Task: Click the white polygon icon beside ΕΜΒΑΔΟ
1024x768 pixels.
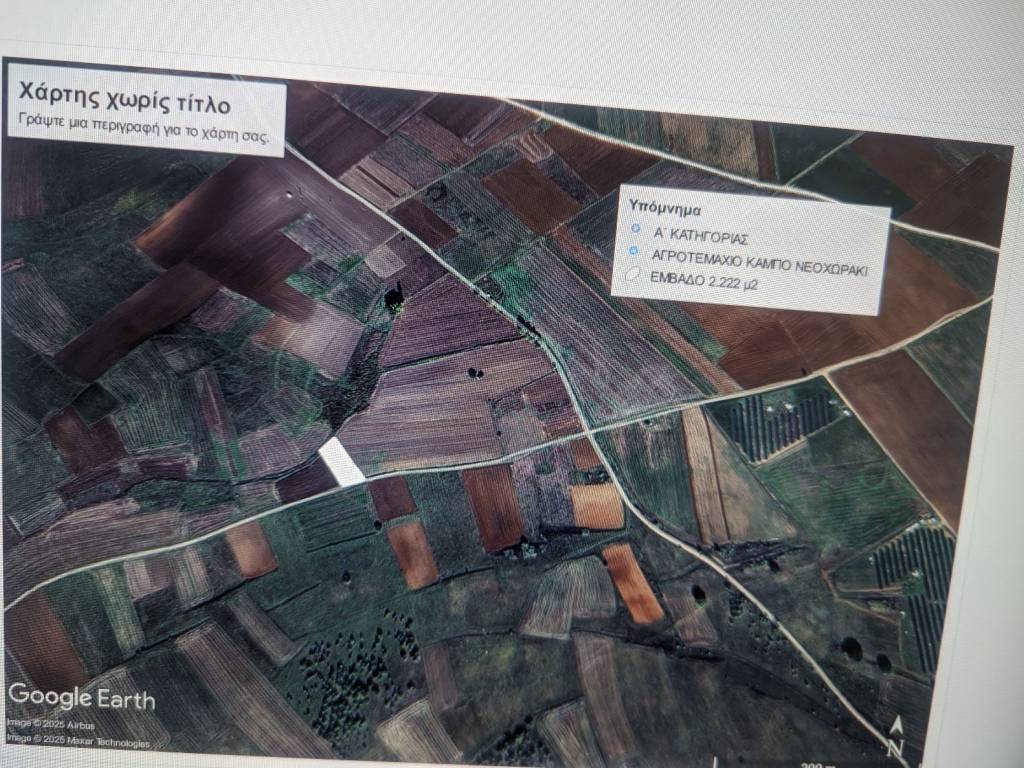Action: click(633, 274)
